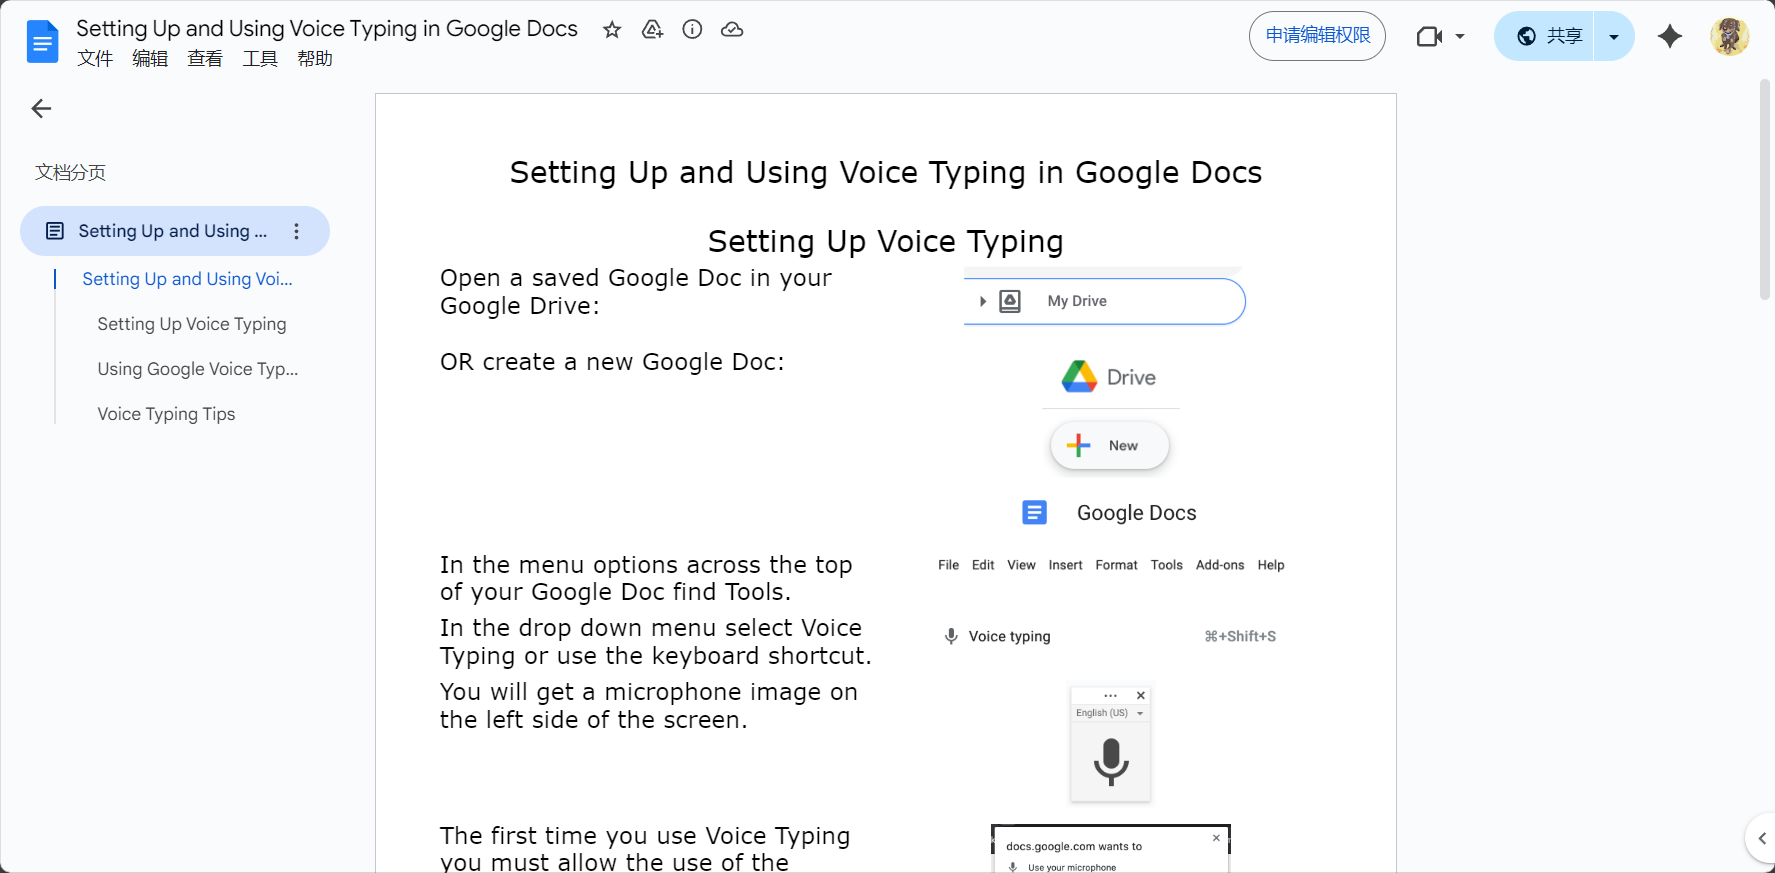Start a video call with camera icon
The image size is (1775, 873).
pos(1429,37)
